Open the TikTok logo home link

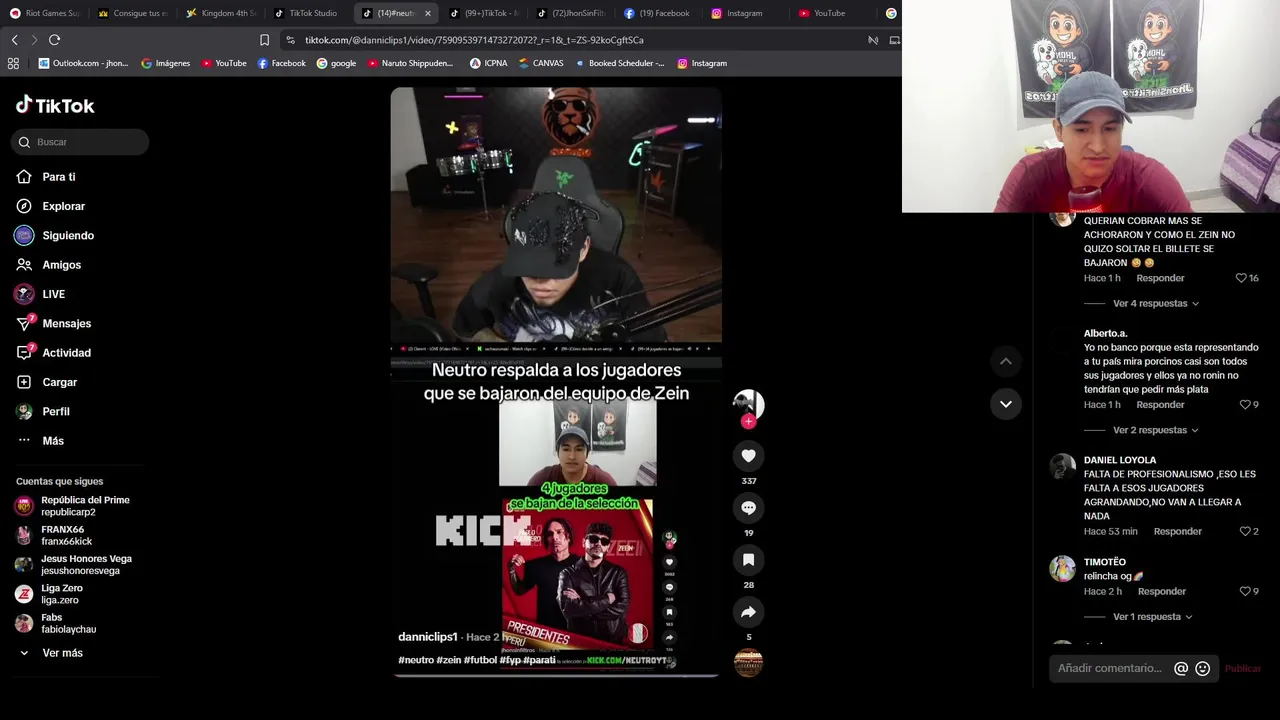pos(55,105)
